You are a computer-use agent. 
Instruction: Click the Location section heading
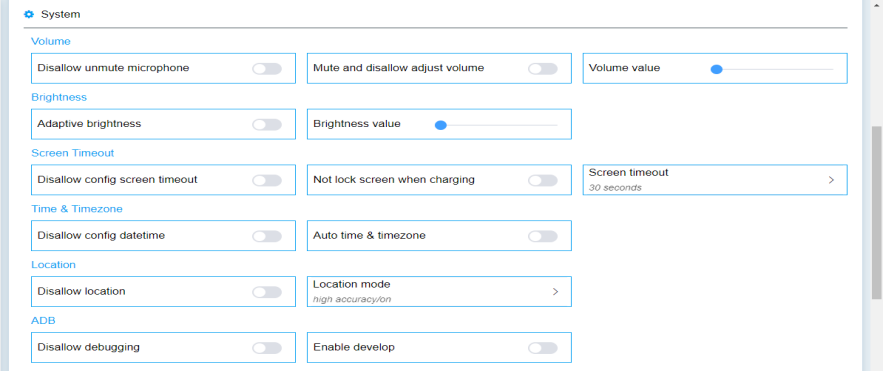click(x=53, y=264)
